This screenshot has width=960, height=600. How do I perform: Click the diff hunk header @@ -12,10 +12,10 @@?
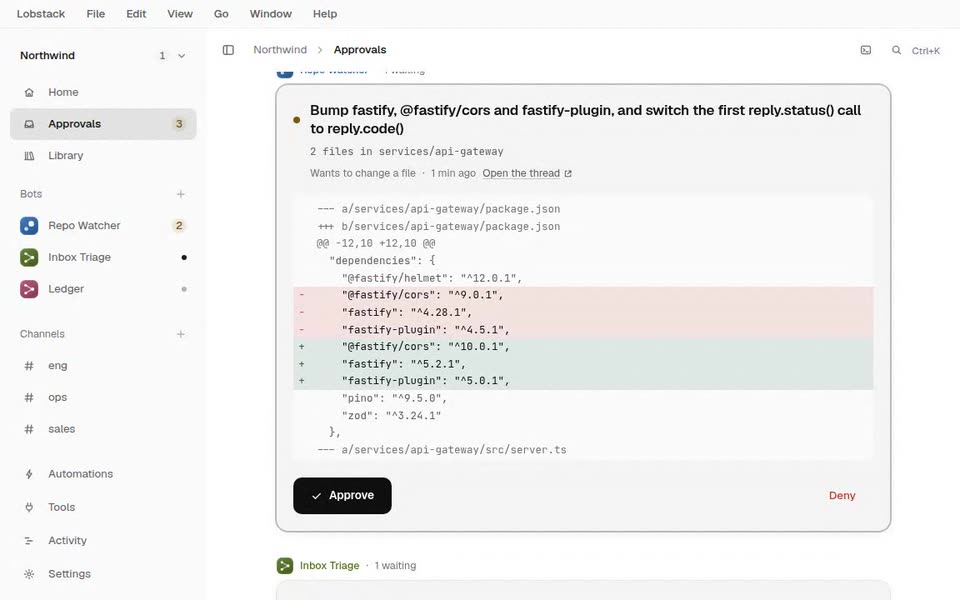(x=583, y=244)
